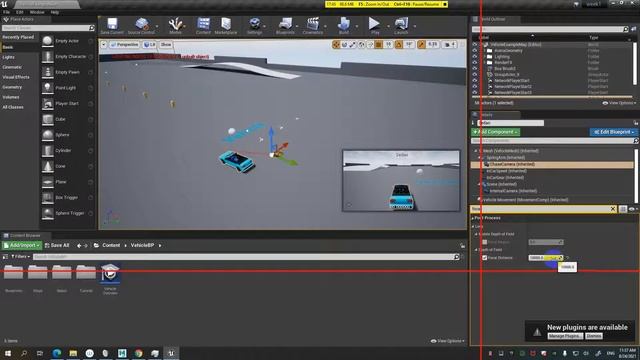Screen dimensions: 640x360
Task: Click the Launch toolbar icon
Action: [401, 24]
